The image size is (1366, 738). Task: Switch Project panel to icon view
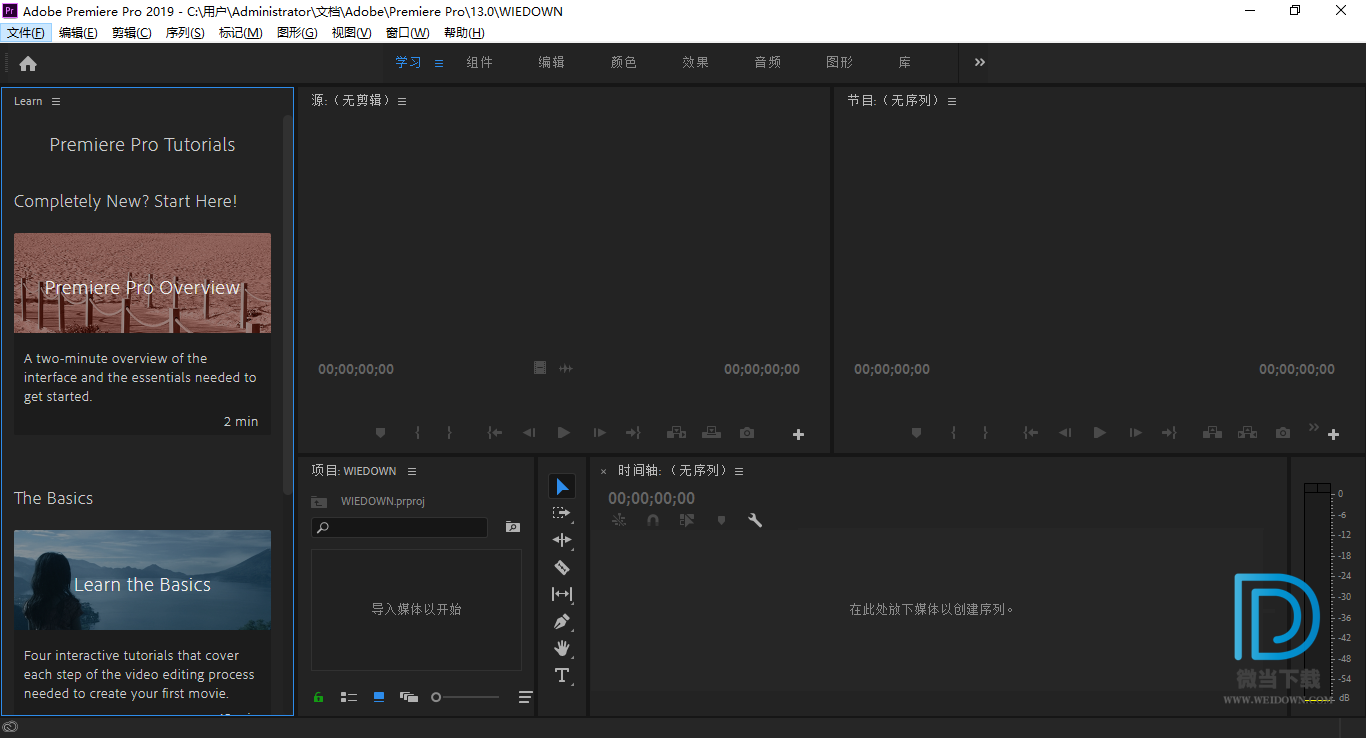pyautogui.click(x=379, y=697)
